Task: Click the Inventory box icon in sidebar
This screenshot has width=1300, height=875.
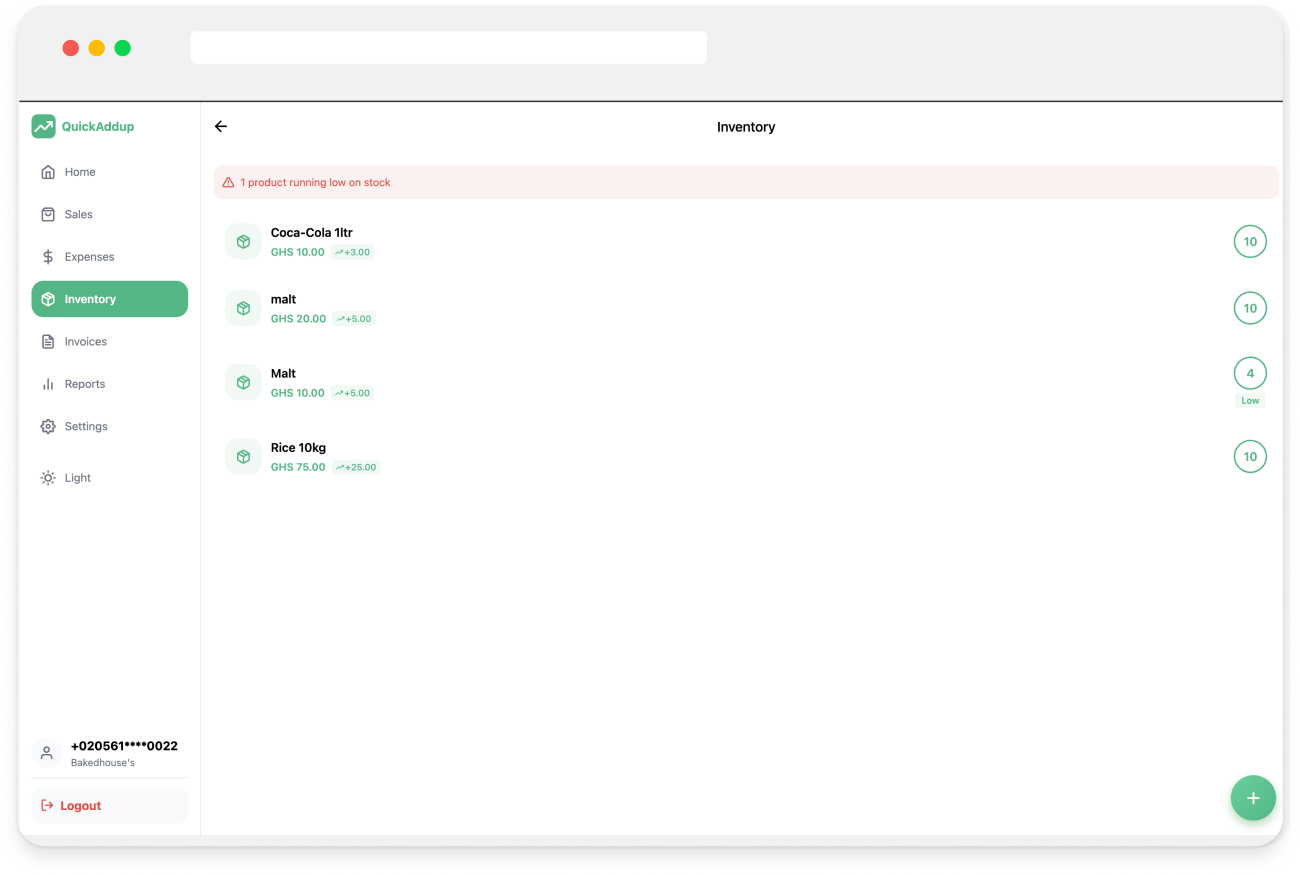Action: [x=47, y=298]
